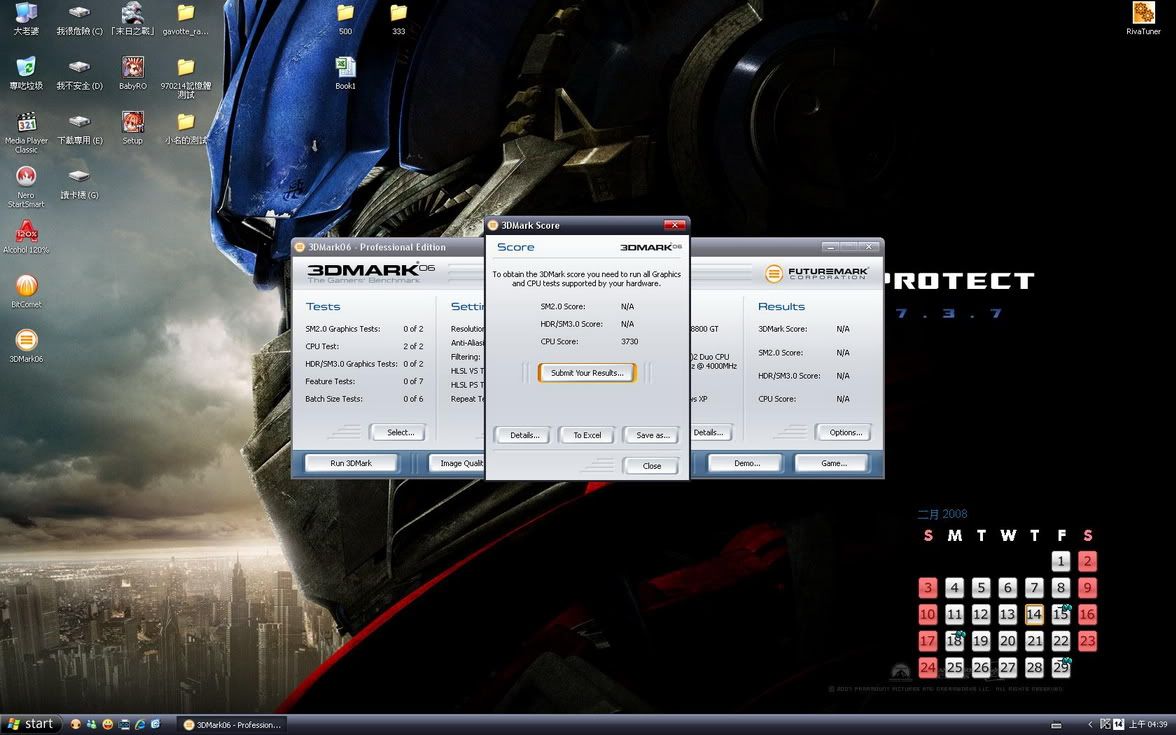Image resolution: width=1176 pixels, height=735 pixels.
Task: Click Details in the 3DMark Score dialog
Action: 524,435
